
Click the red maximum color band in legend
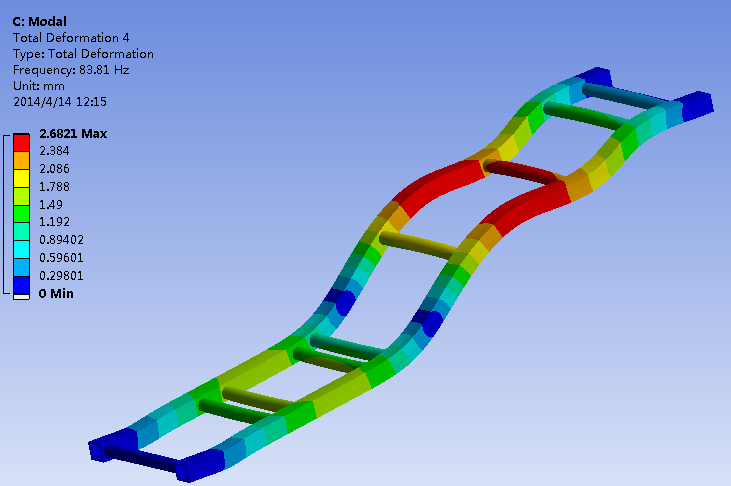[x=21, y=143]
